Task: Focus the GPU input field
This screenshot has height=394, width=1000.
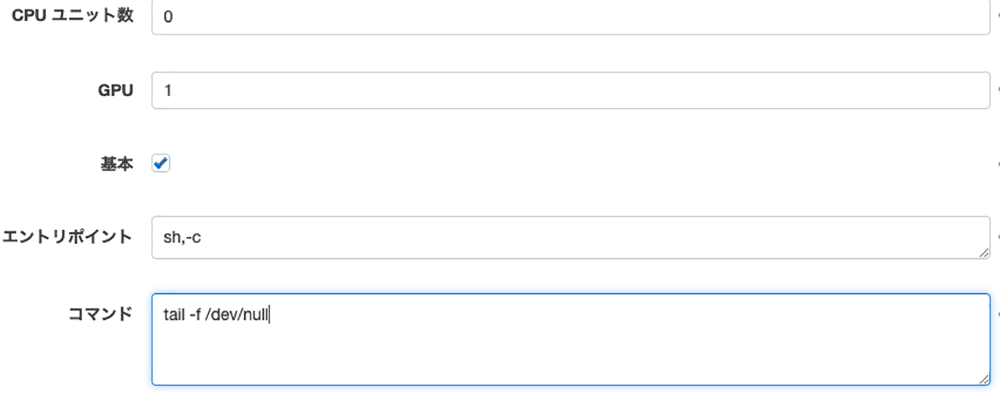Action: point(571,90)
